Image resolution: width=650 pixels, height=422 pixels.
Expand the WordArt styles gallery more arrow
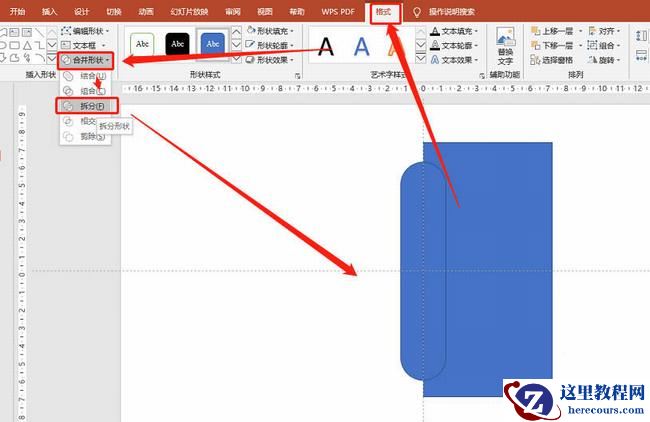(x=421, y=58)
